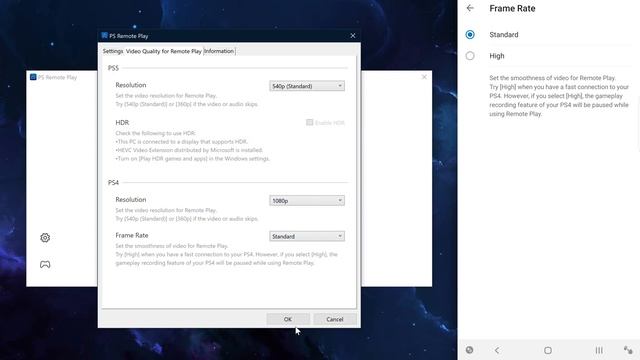Click the OK button
This screenshot has height=360, width=640.
pyautogui.click(x=288, y=319)
